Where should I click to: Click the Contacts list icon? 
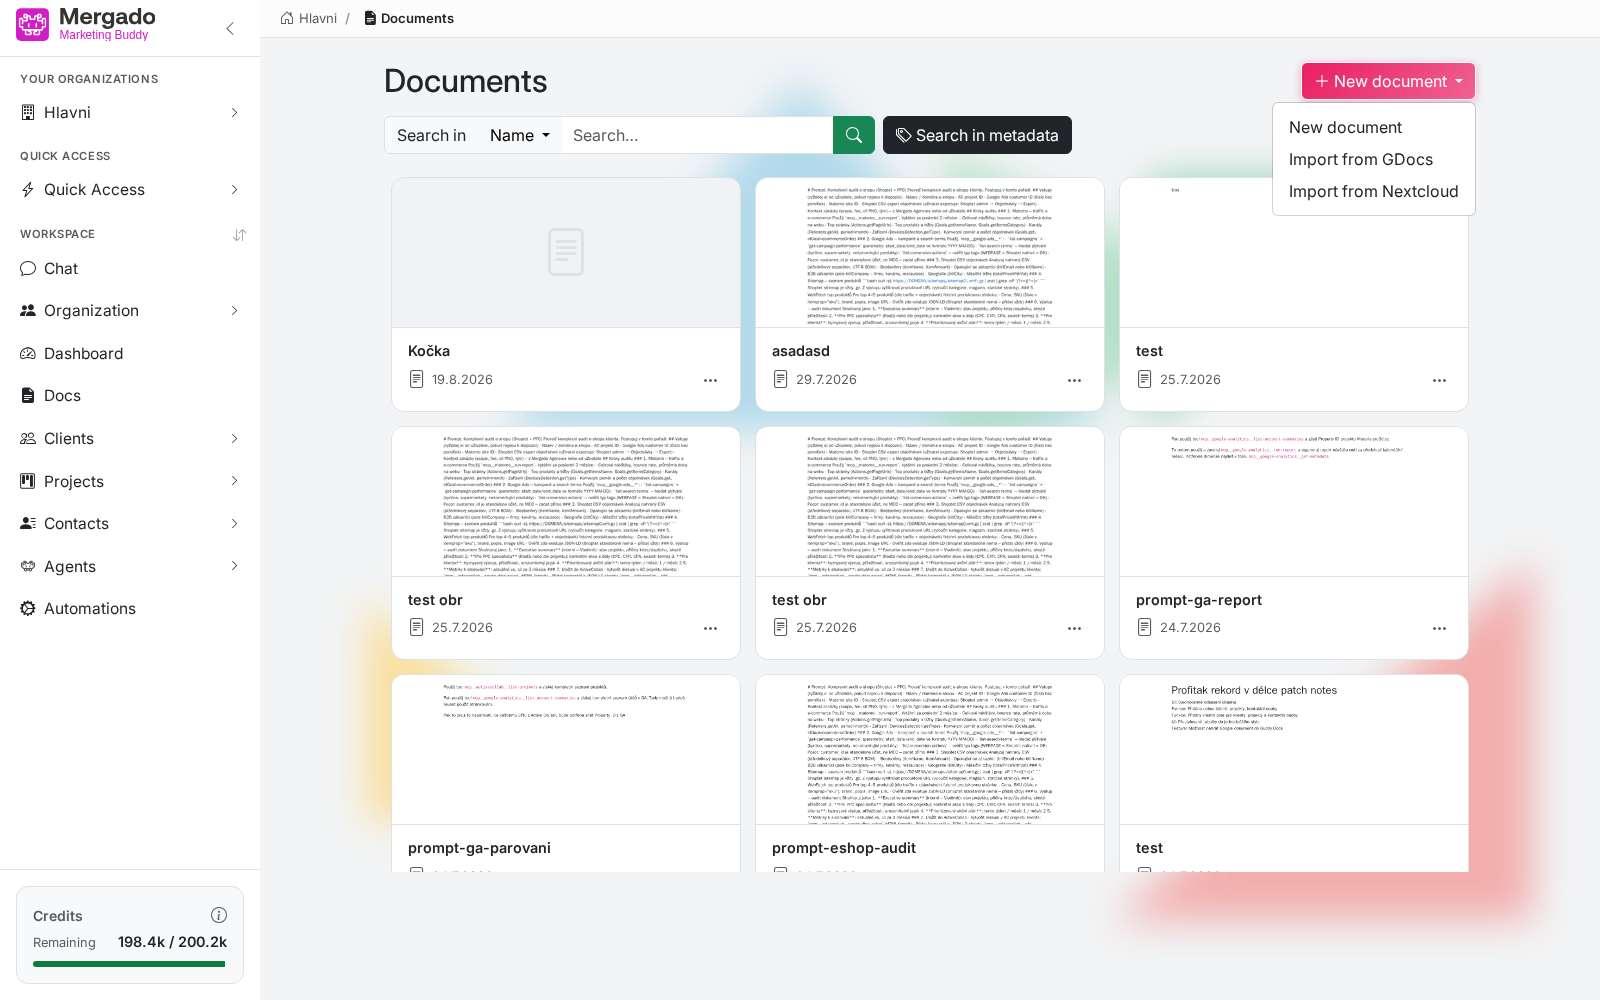[x=28, y=524]
